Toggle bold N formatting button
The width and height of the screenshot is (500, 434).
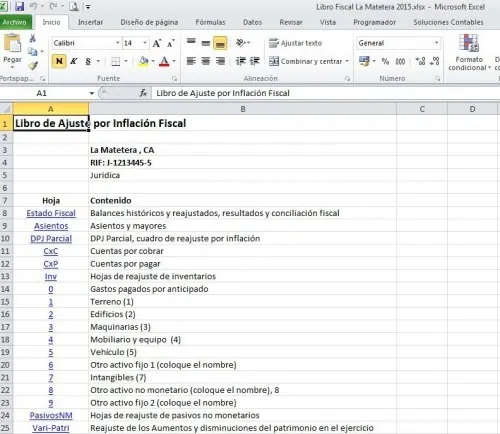tap(59, 61)
